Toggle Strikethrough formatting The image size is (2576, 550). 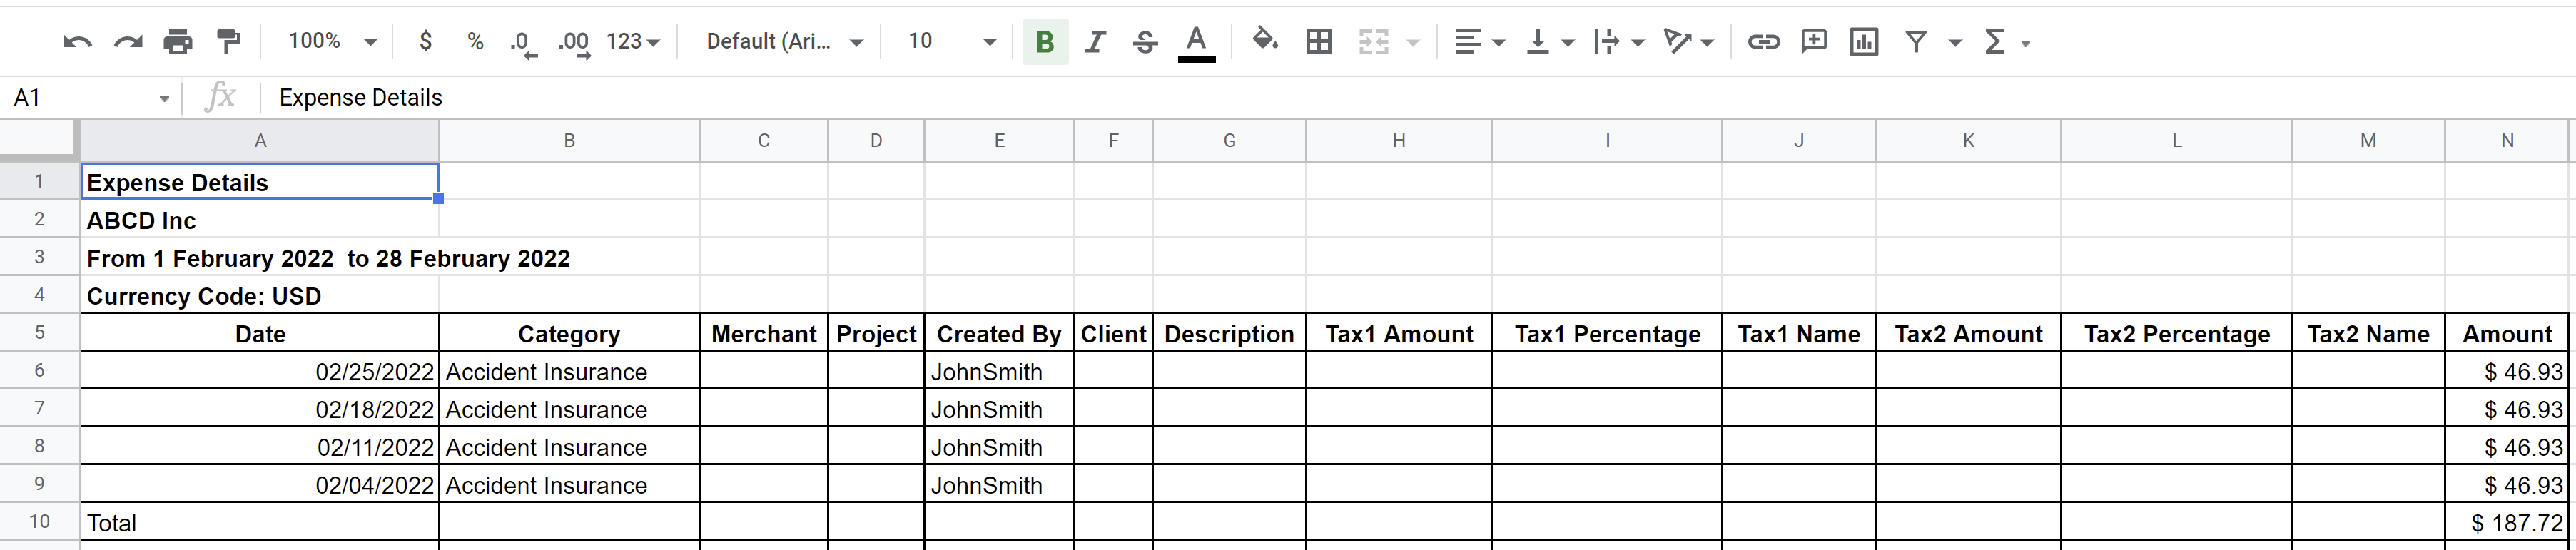[1146, 42]
